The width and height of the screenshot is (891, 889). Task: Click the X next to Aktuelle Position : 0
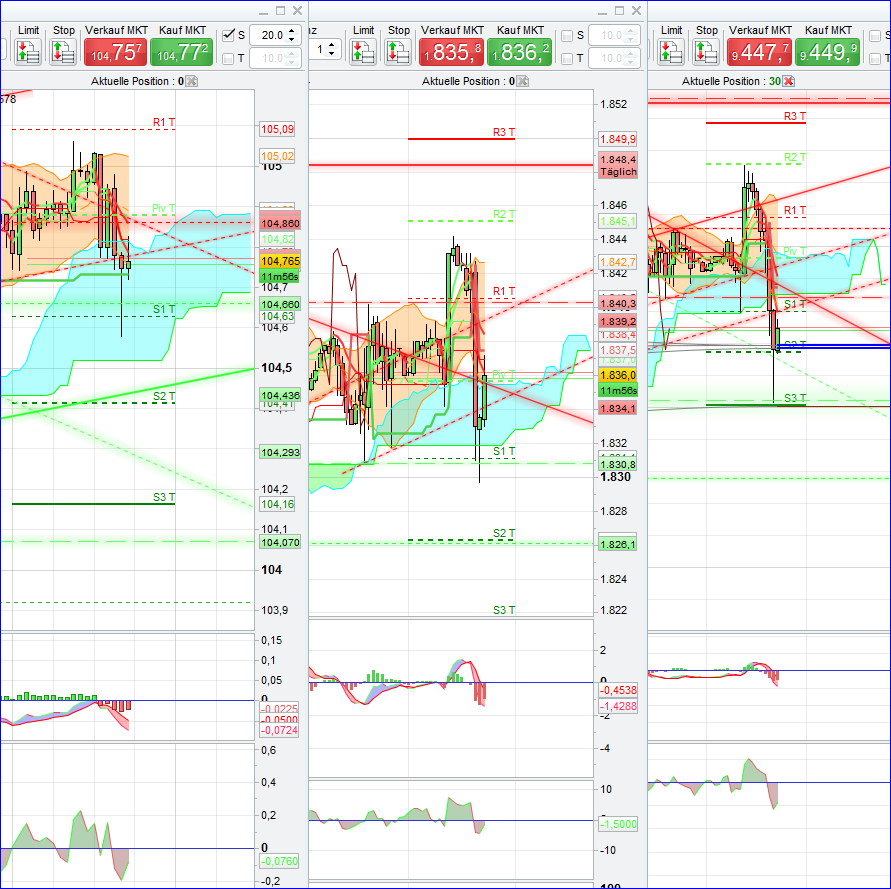click(x=190, y=81)
